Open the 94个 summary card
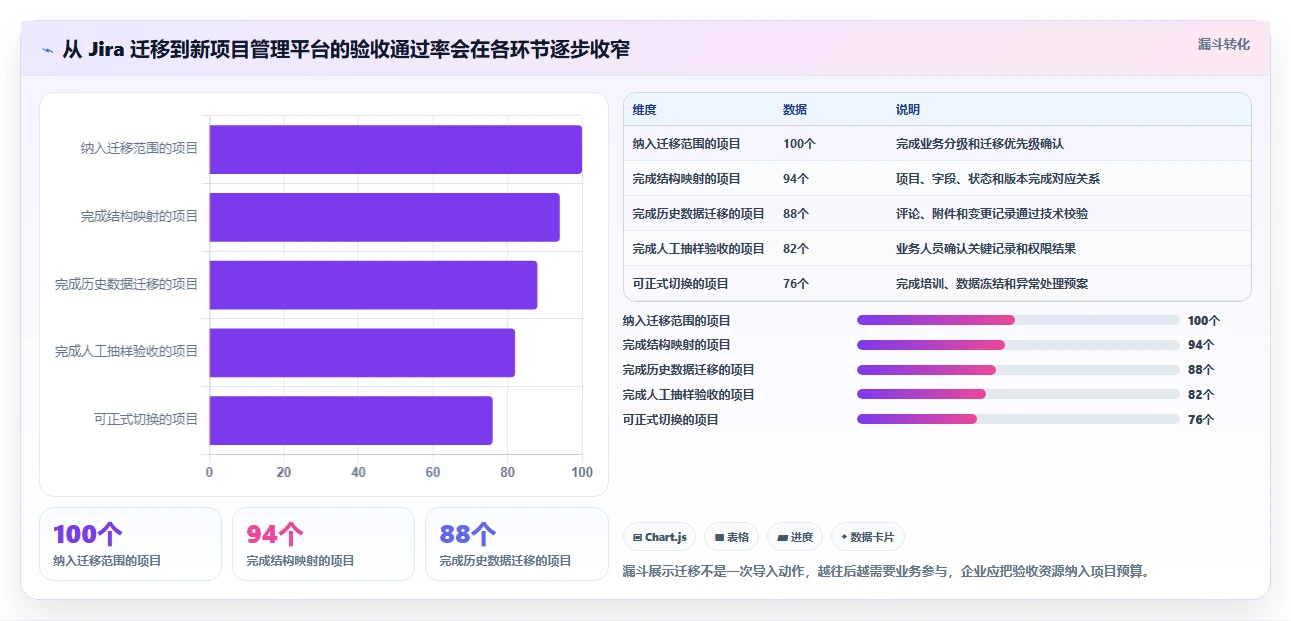This screenshot has height=621, width=1291. click(x=323, y=544)
